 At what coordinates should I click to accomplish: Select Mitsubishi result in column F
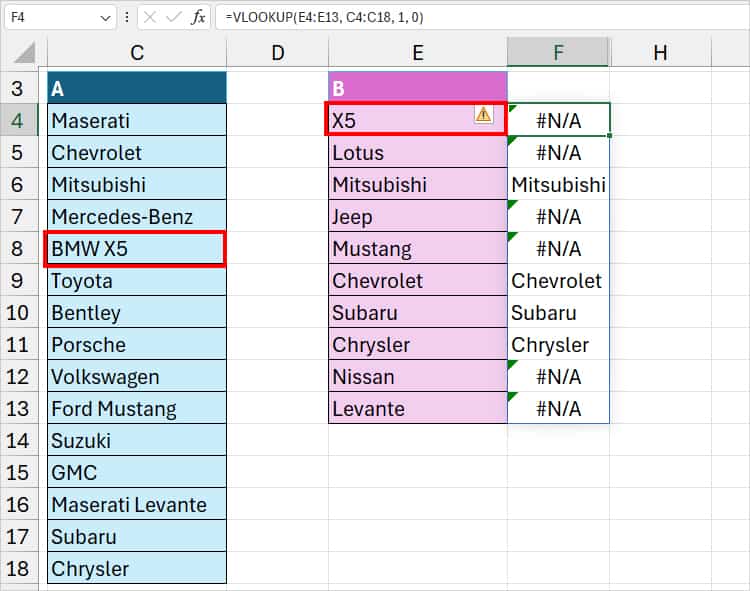(558, 184)
